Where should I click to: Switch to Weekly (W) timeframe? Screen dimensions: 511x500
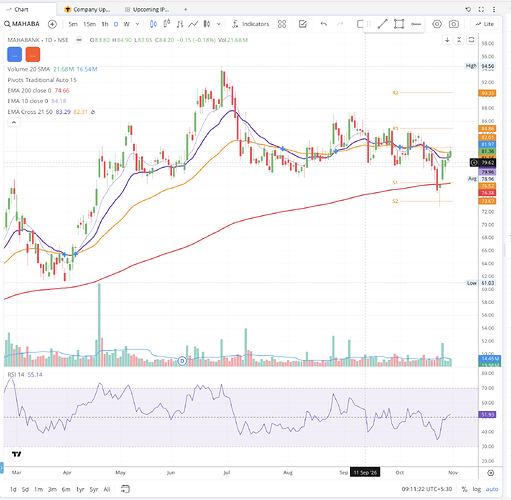[x=126, y=24]
